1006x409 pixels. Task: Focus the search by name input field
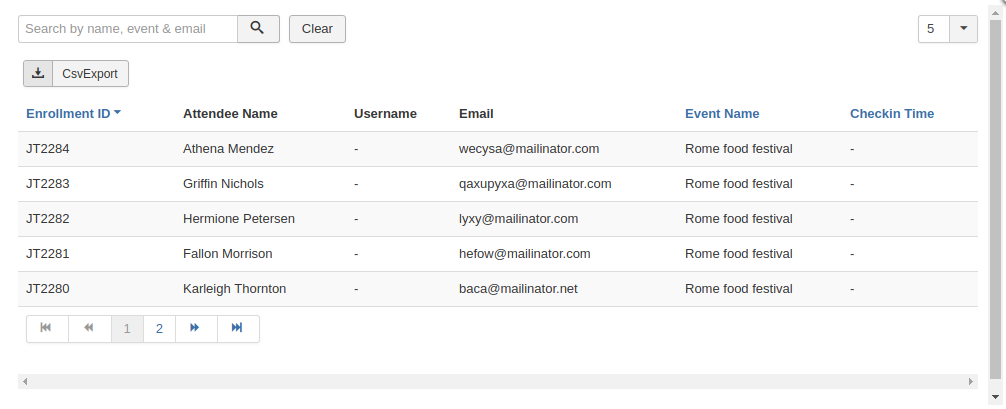click(127, 29)
